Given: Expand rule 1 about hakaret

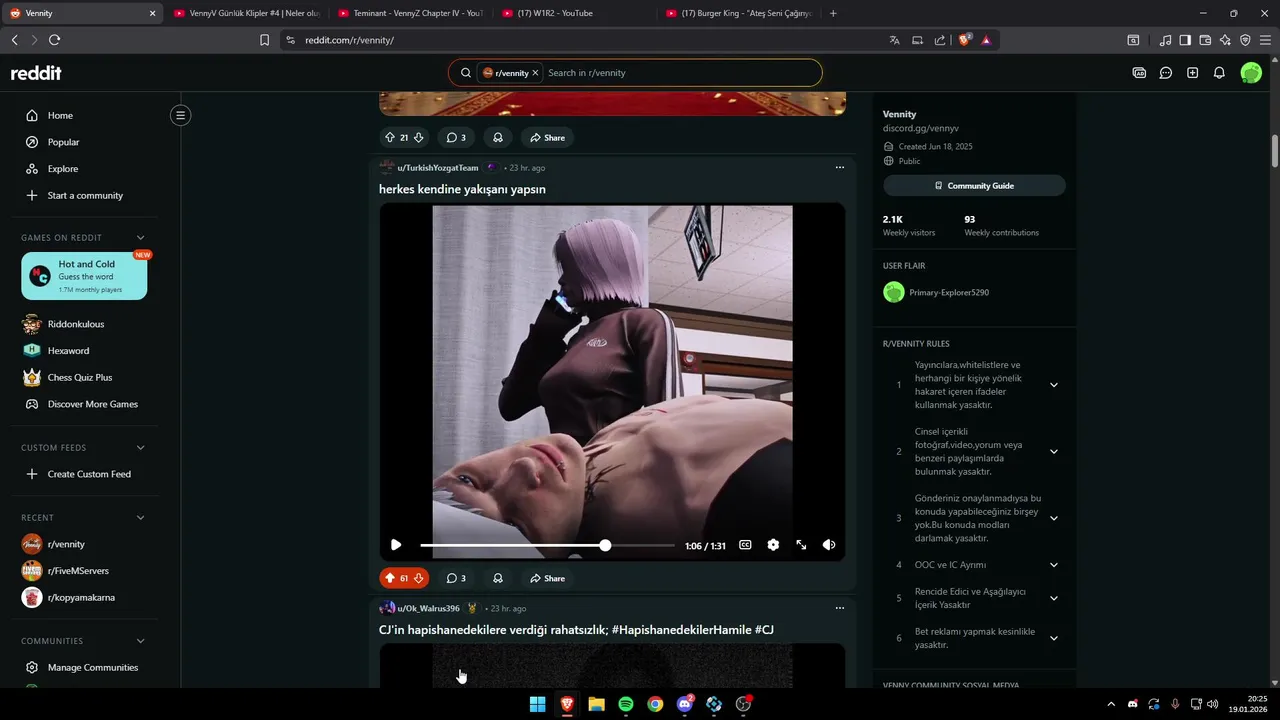Looking at the screenshot, I should point(1053,385).
